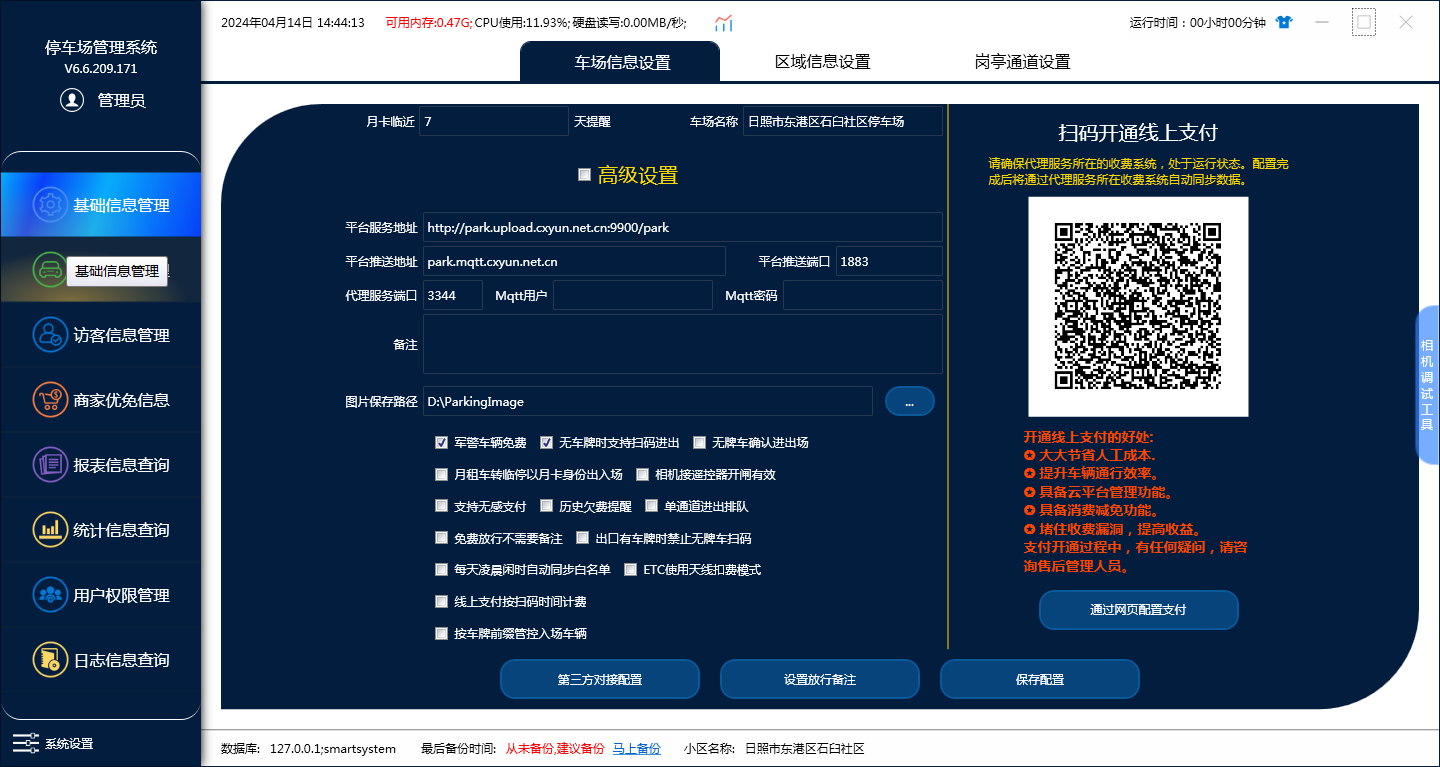The width and height of the screenshot is (1440, 767).
Task: Open 访客信息管理 visitor icon
Action: tap(49, 335)
